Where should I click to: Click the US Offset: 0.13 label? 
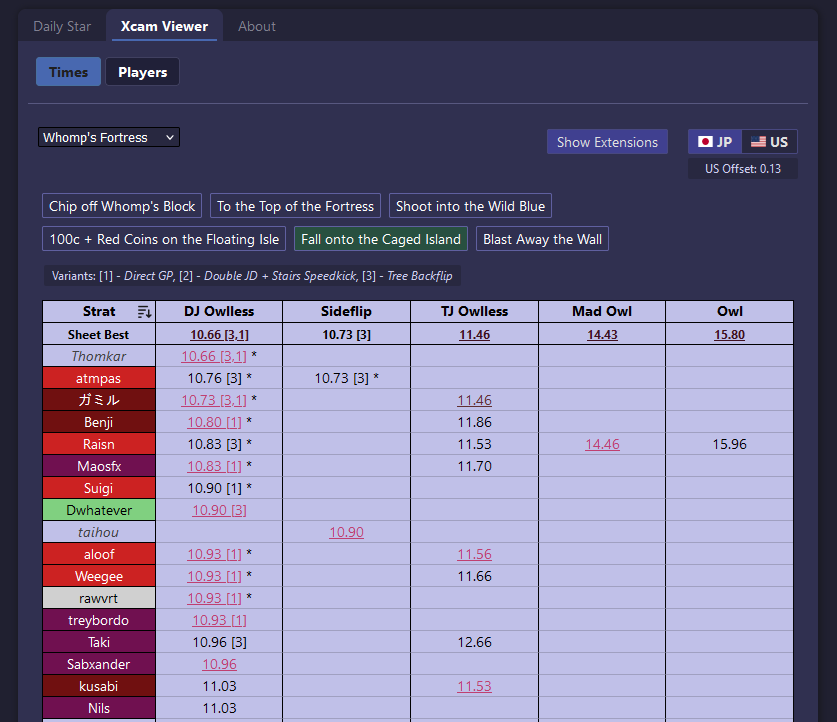(743, 169)
